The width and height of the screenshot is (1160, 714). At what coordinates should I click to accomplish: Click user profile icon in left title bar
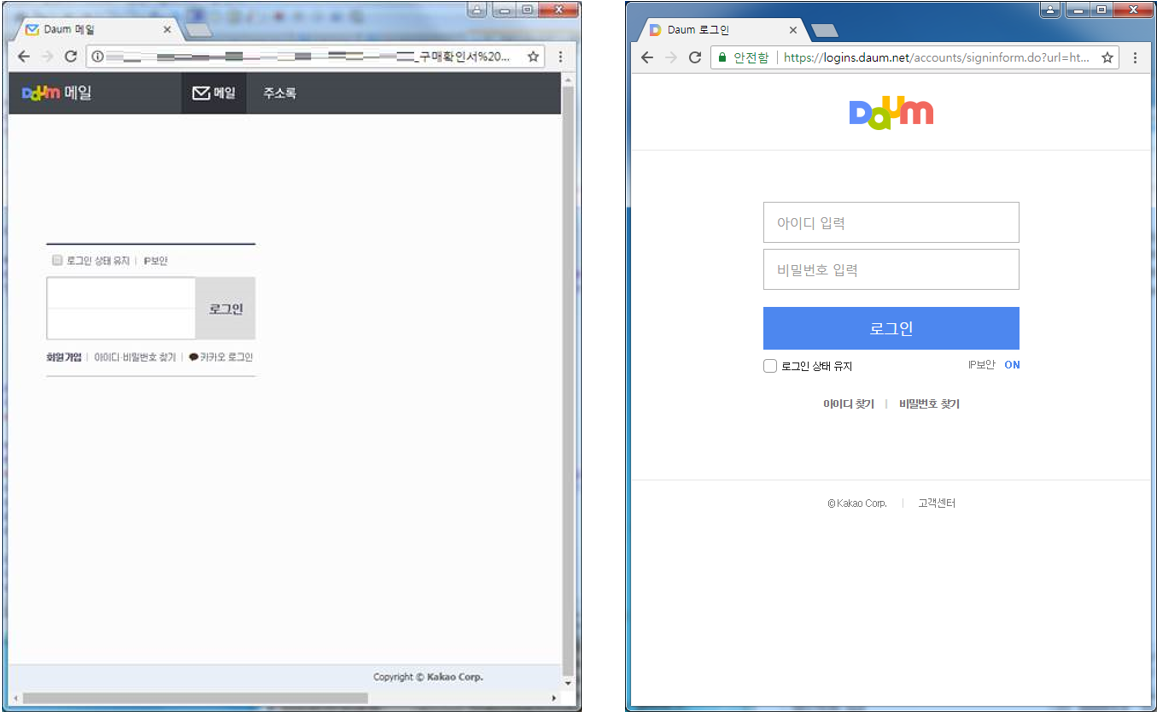[x=477, y=10]
